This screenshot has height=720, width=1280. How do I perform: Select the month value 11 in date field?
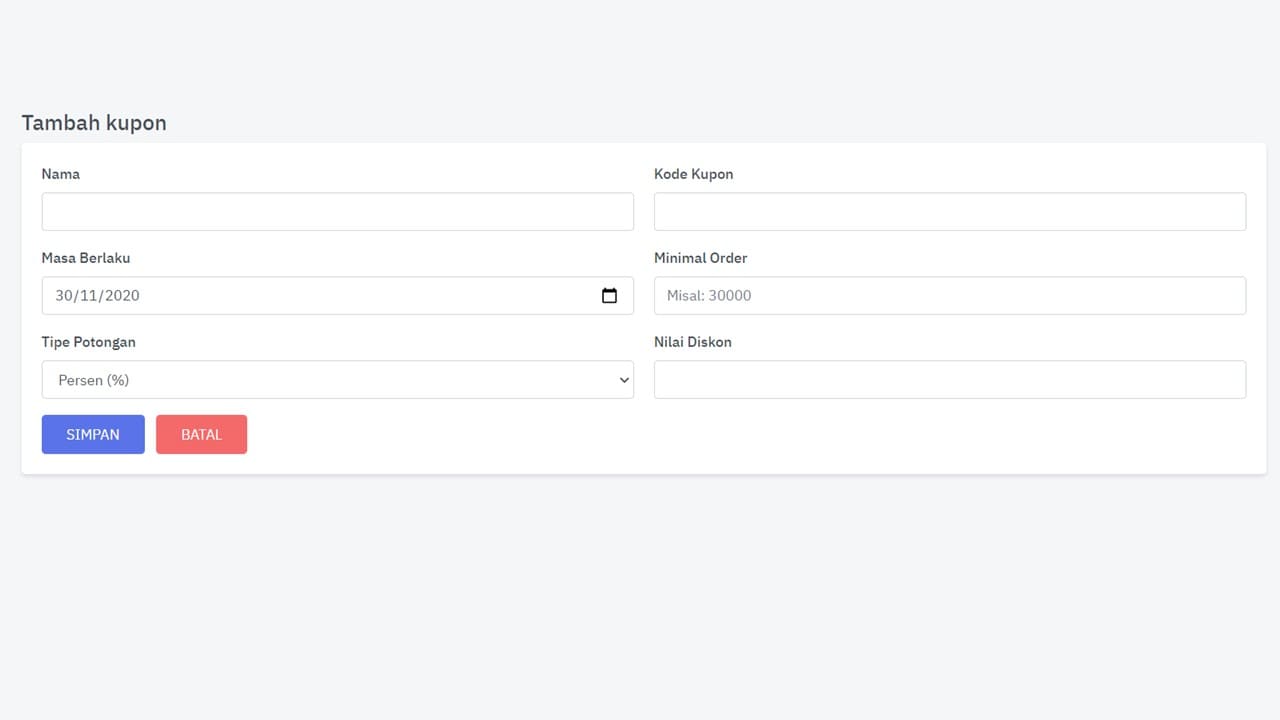(89, 296)
